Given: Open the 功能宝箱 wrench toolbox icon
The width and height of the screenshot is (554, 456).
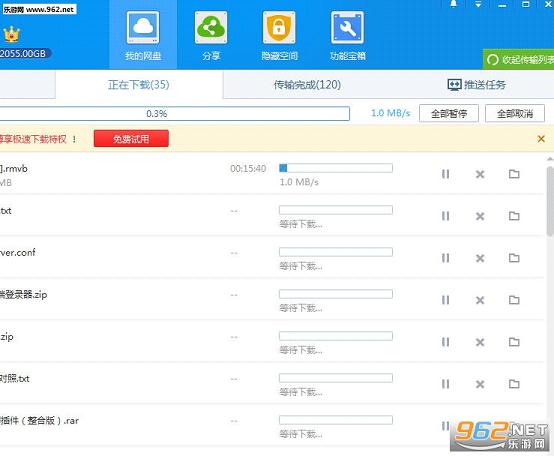Looking at the screenshot, I should click(x=347, y=28).
